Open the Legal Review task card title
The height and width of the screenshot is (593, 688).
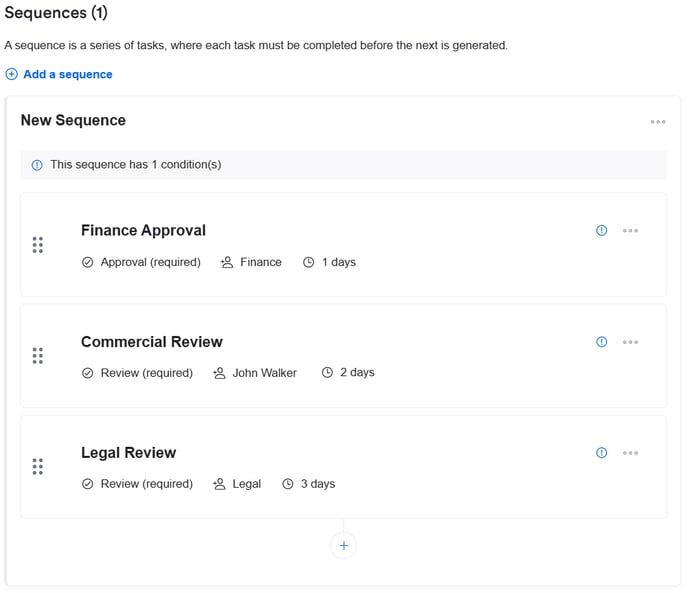tap(128, 452)
